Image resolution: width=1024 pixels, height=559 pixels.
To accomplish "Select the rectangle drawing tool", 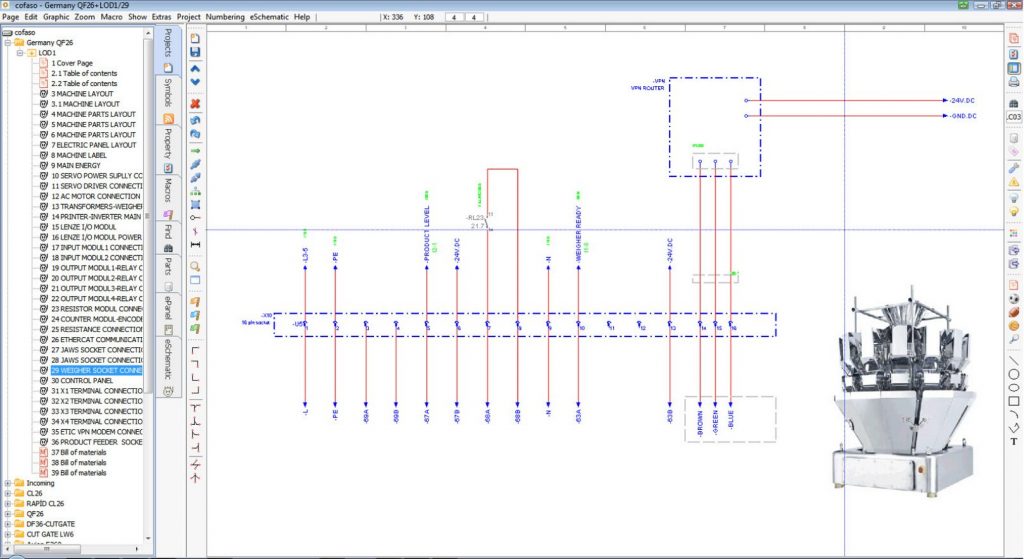I will pyautogui.click(x=1013, y=401).
